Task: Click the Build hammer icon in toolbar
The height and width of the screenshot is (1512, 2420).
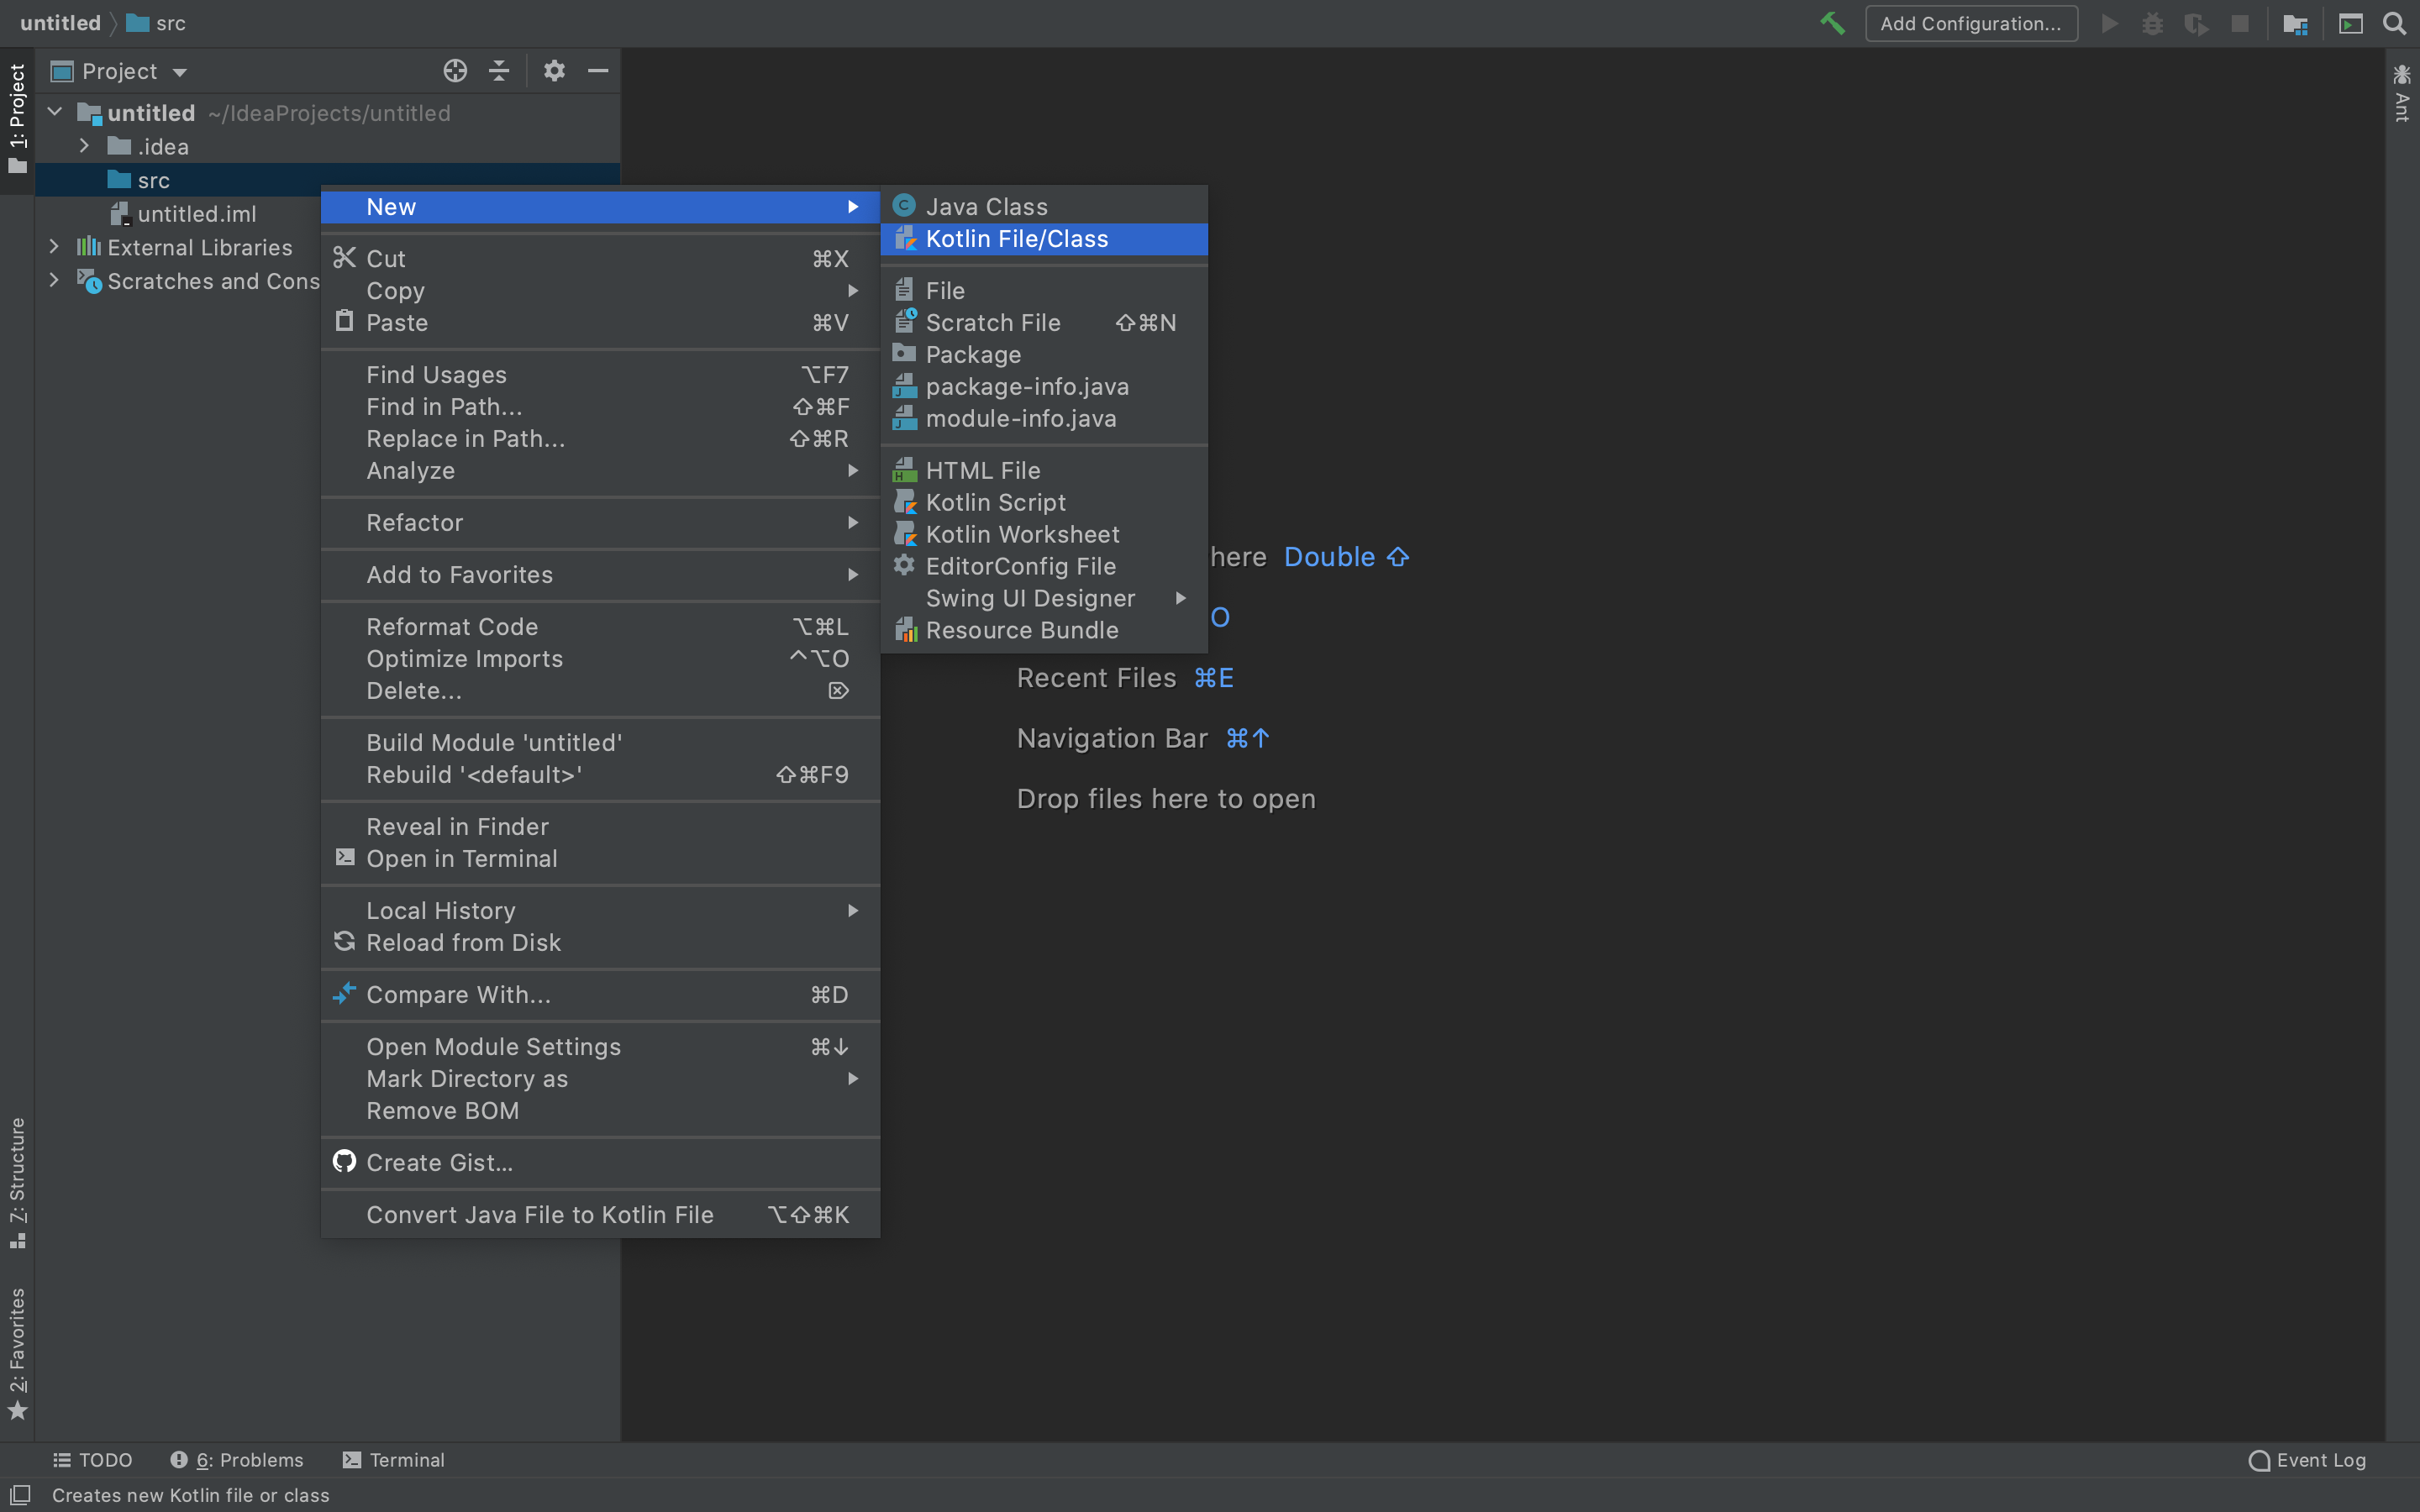Action: click(1833, 21)
